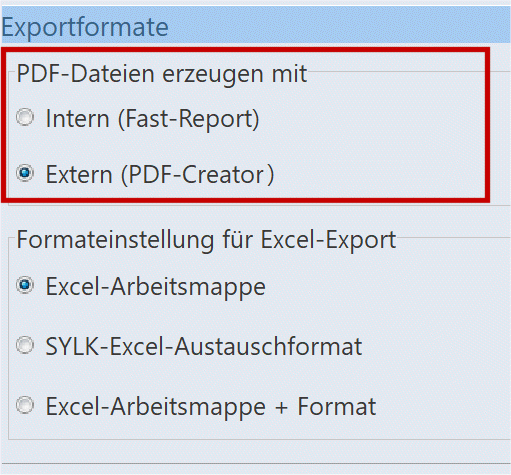Screen dimensions: 511x475
Task: Click the "Extern" label text
Action: (79, 175)
